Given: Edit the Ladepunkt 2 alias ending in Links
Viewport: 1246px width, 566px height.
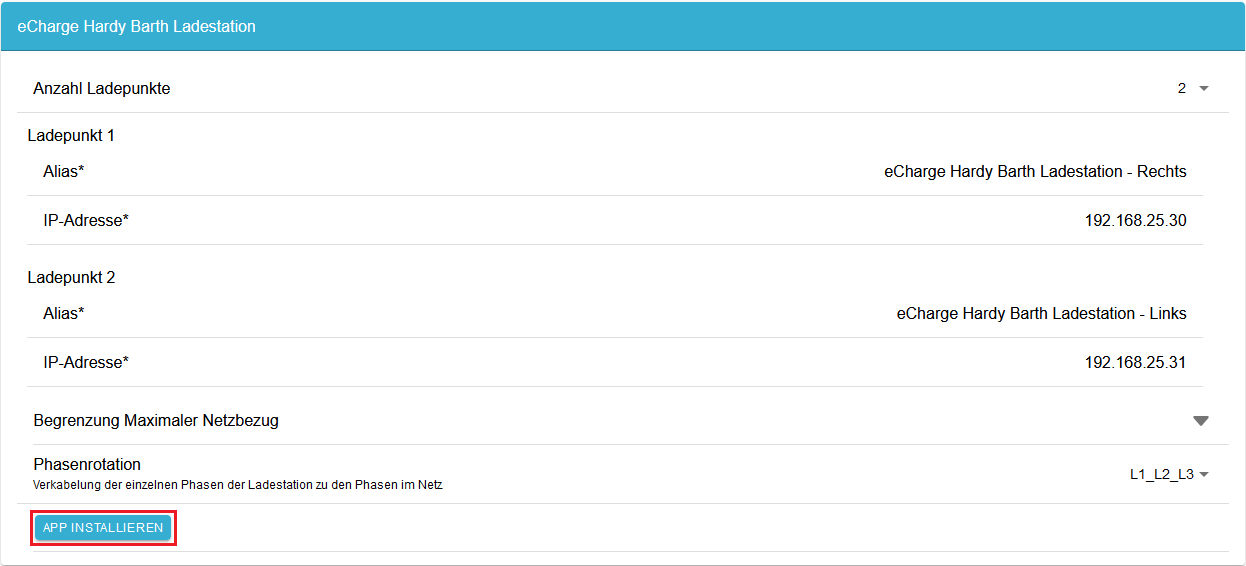Looking at the screenshot, I should 1041,314.
